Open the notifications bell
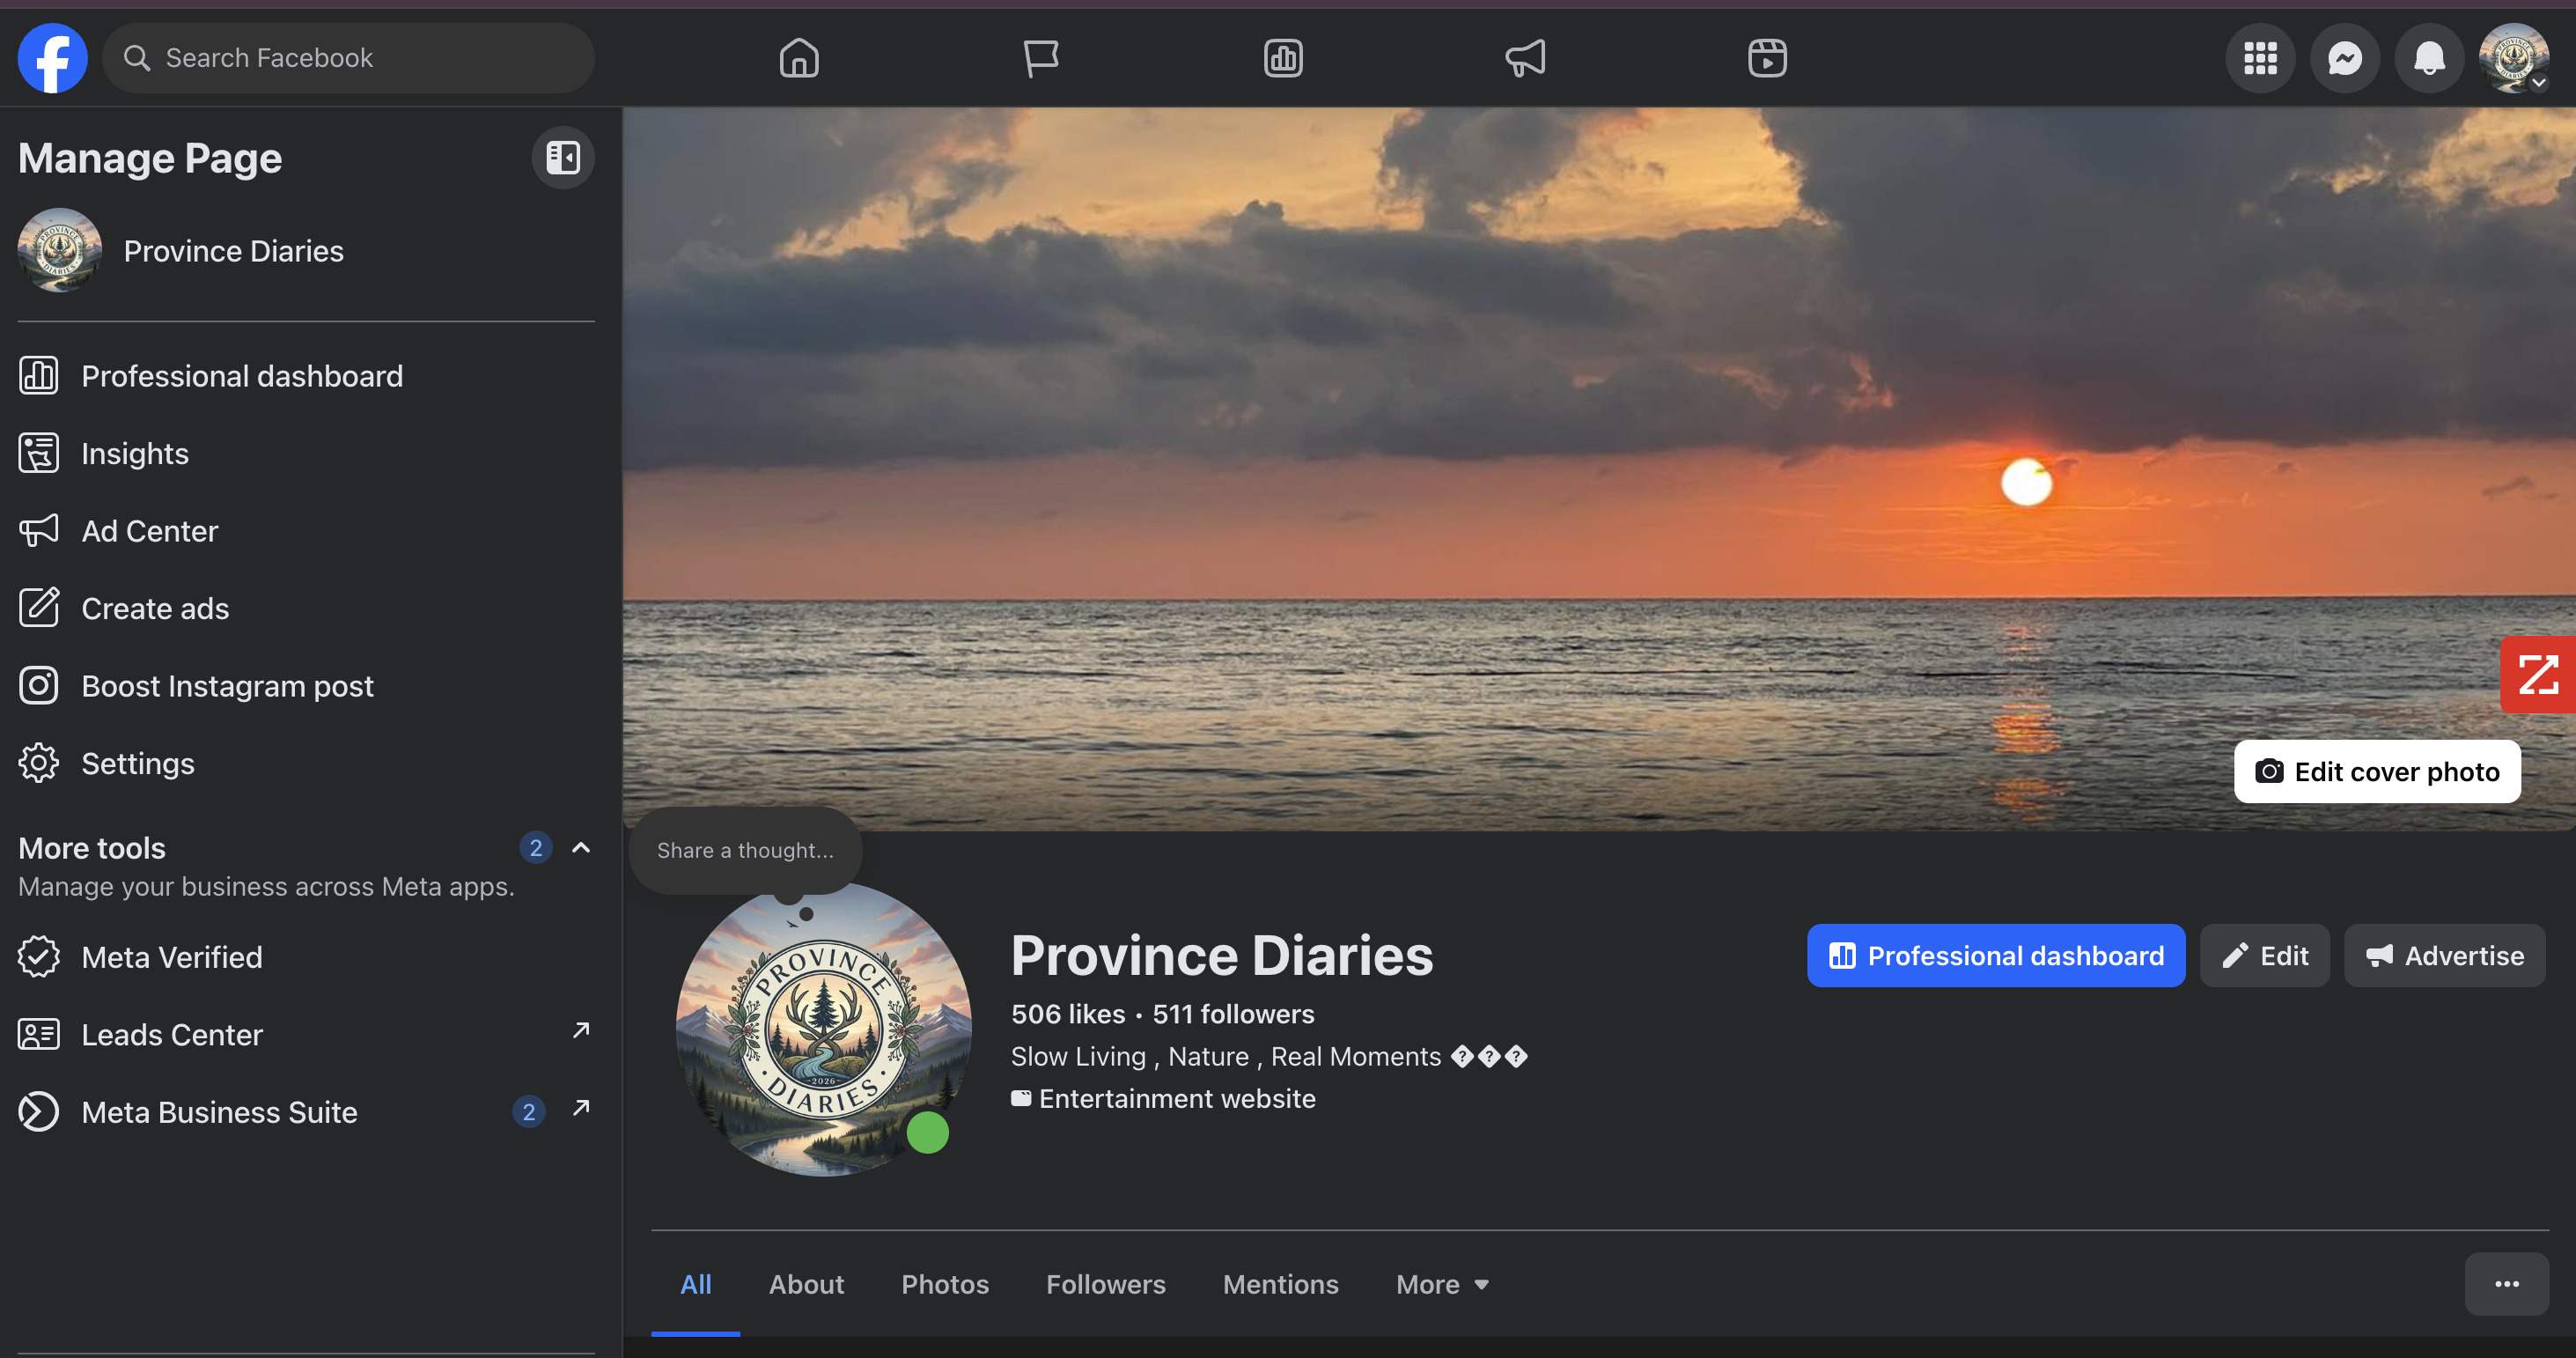The height and width of the screenshot is (1358, 2576). pyautogui.click(x=2429, y=58)
